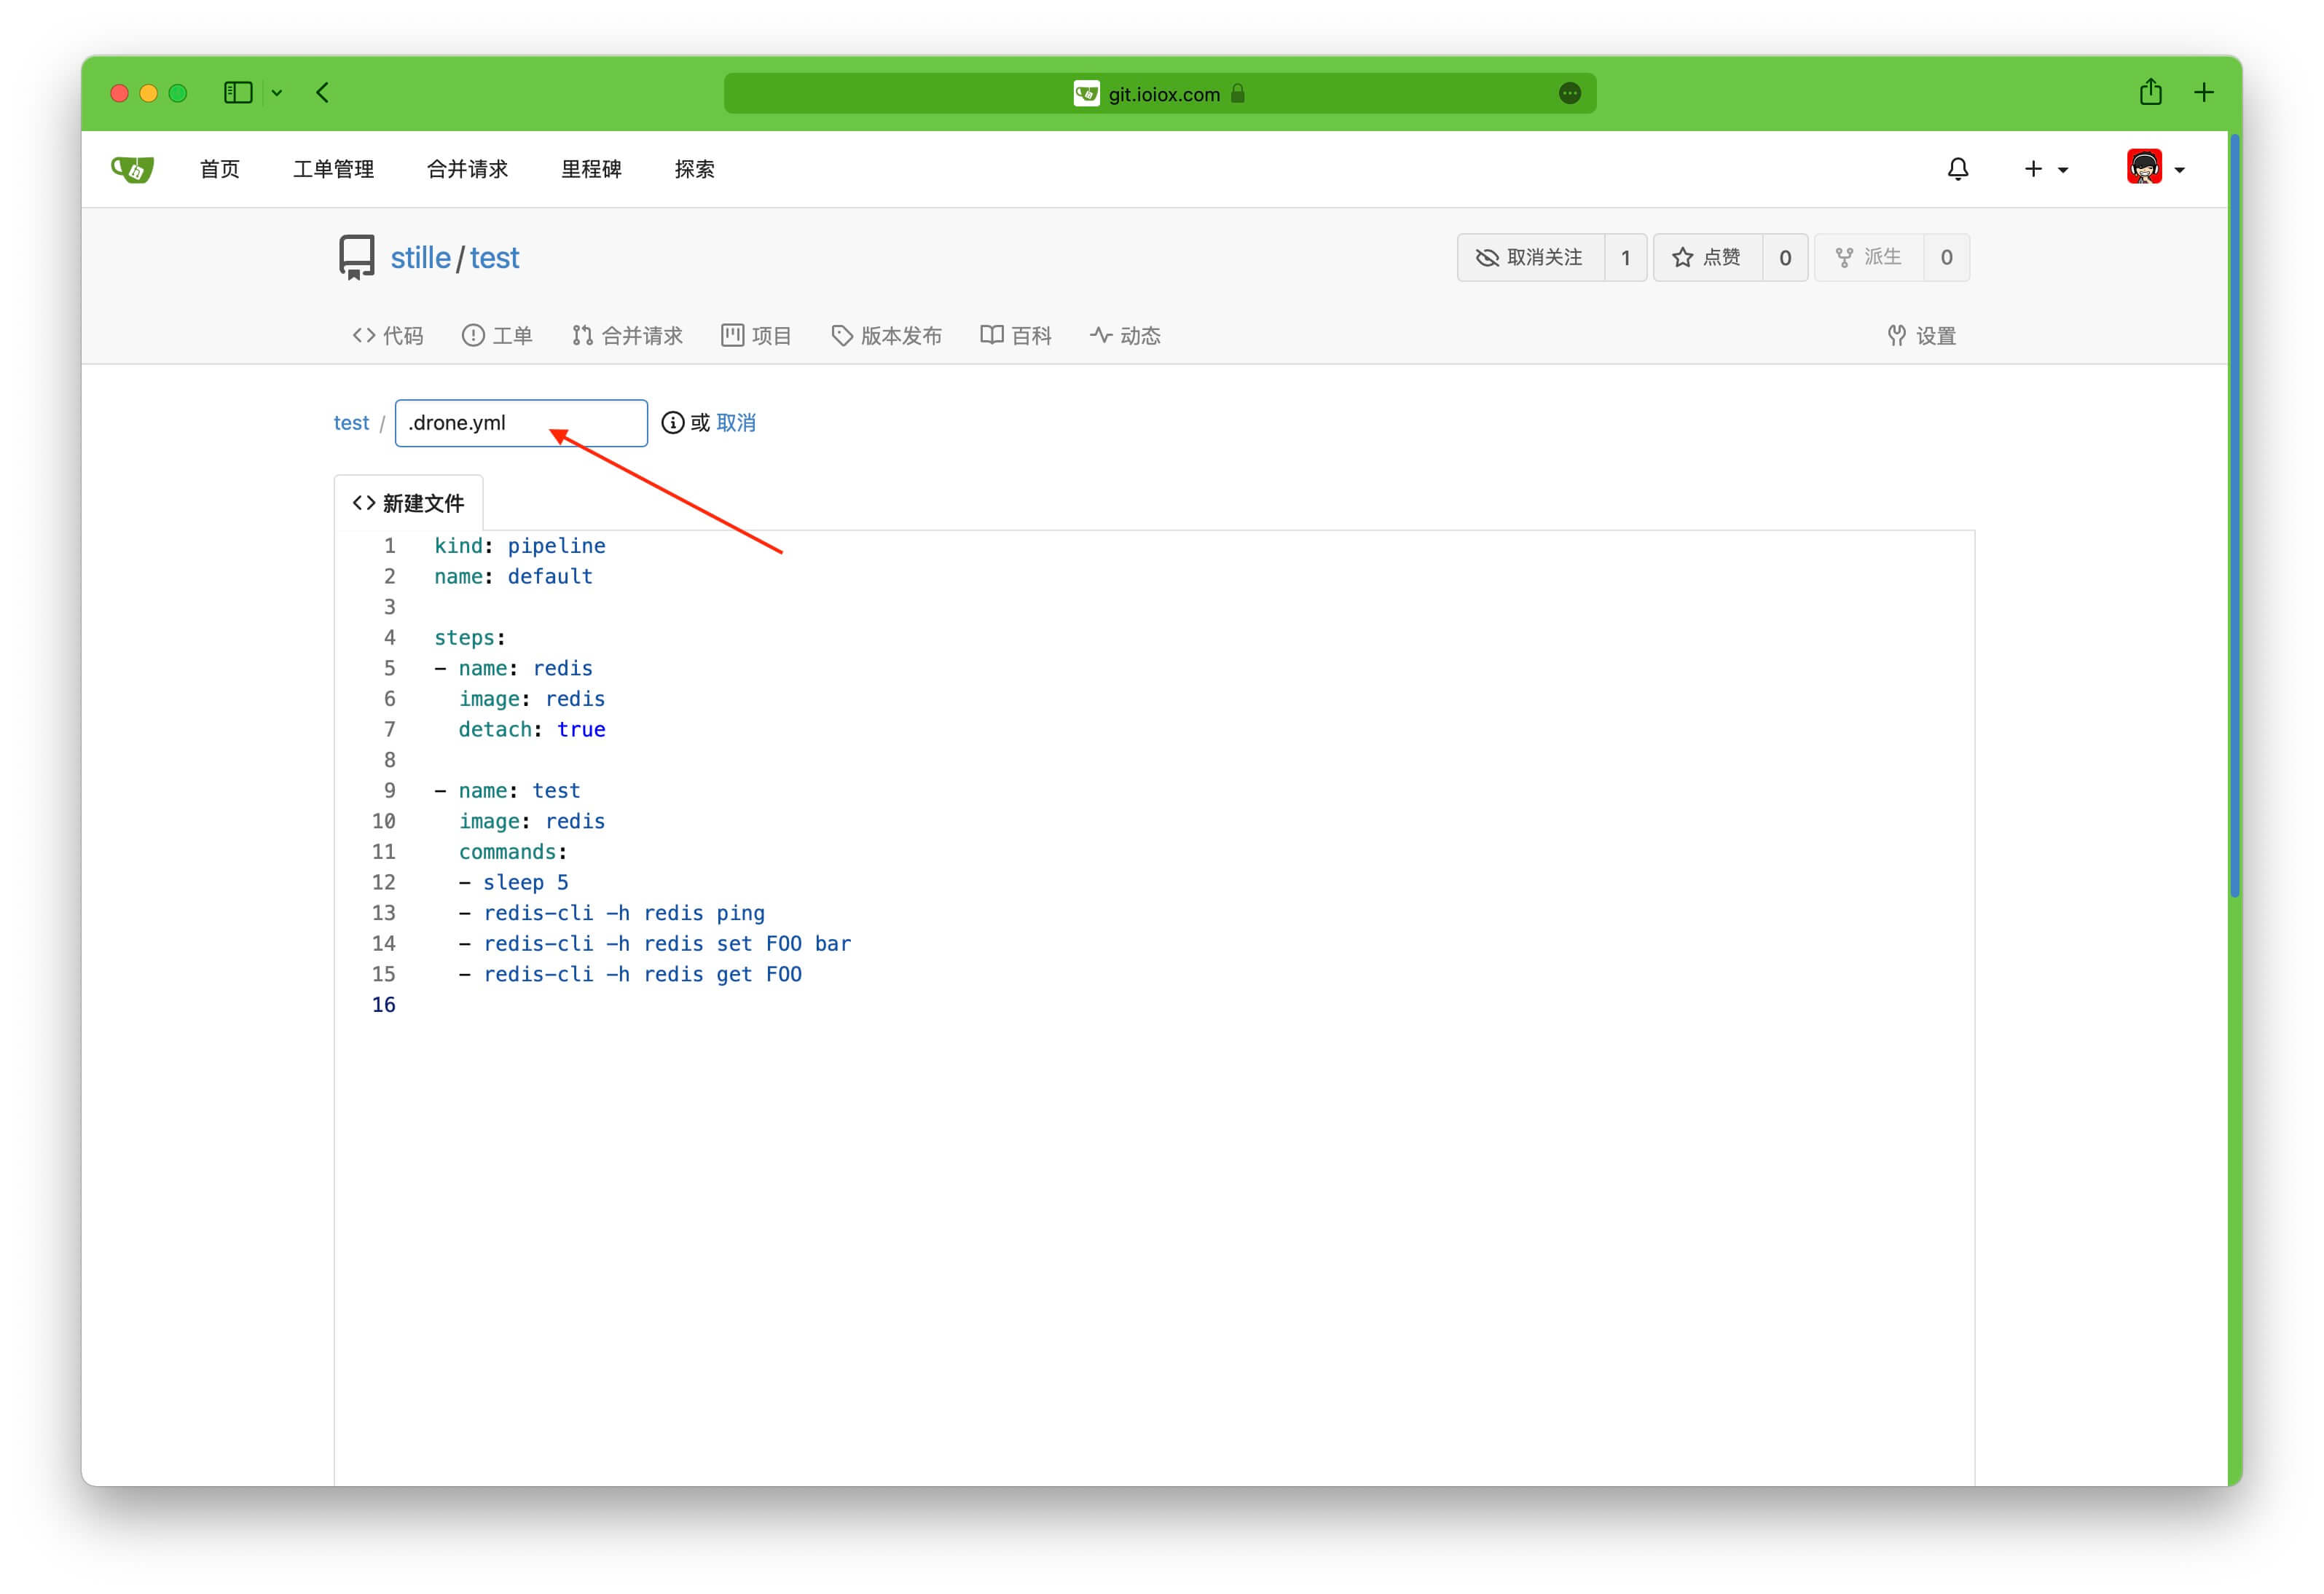The height and width of the screenshot is (1594, 2324).
Task: Open the 设置 repository settings
Action: pyautogui.click(x=1921, y=336)
